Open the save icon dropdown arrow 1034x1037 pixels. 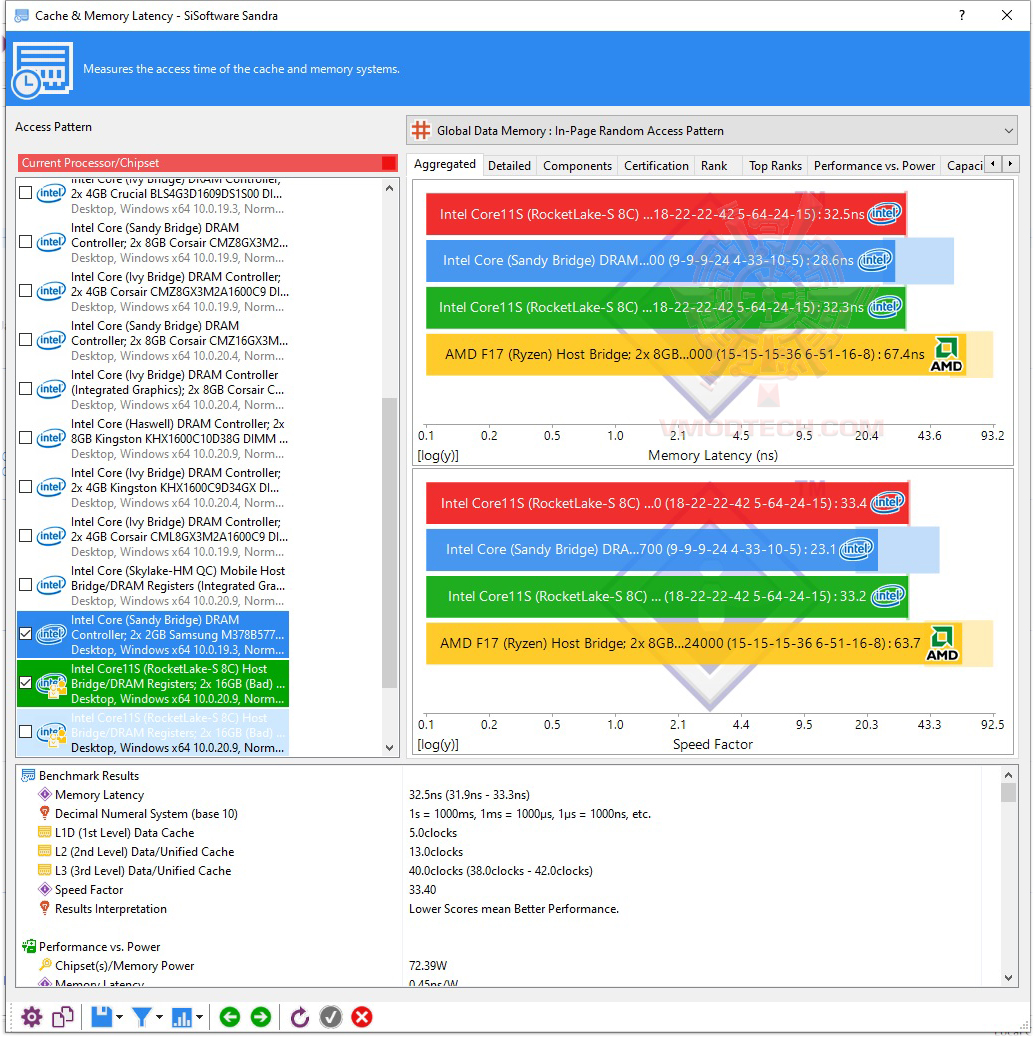click(x=120, y=1016)
